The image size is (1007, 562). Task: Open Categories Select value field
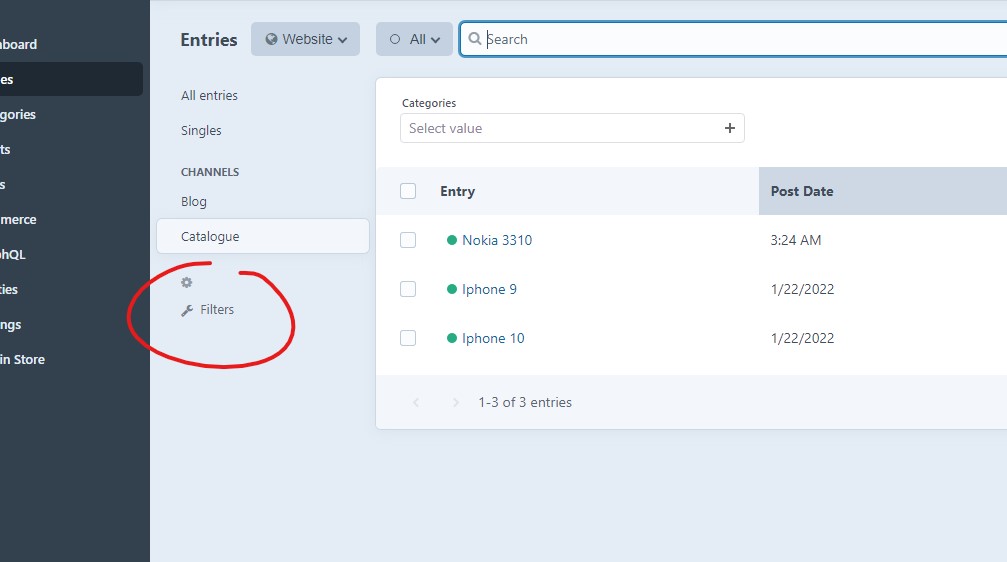point(572,128)
